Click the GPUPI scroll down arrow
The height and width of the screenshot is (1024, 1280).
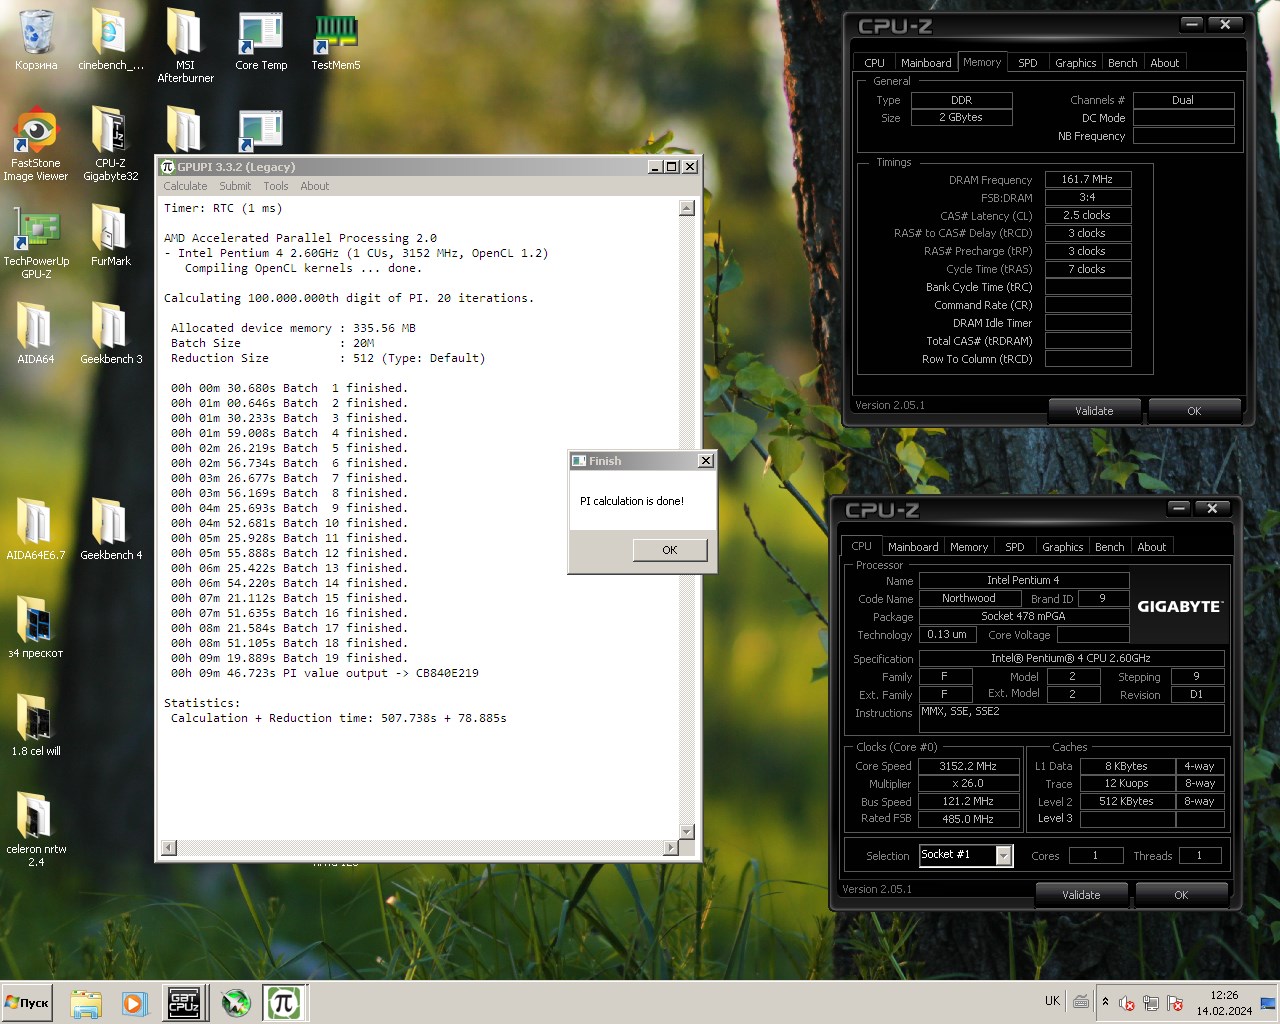click(687, 832)
